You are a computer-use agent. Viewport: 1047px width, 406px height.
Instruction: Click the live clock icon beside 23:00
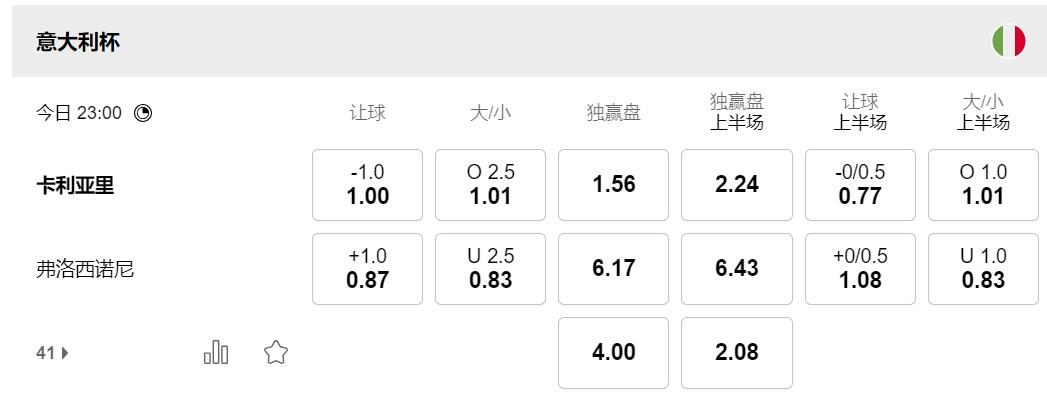(143, 113)
